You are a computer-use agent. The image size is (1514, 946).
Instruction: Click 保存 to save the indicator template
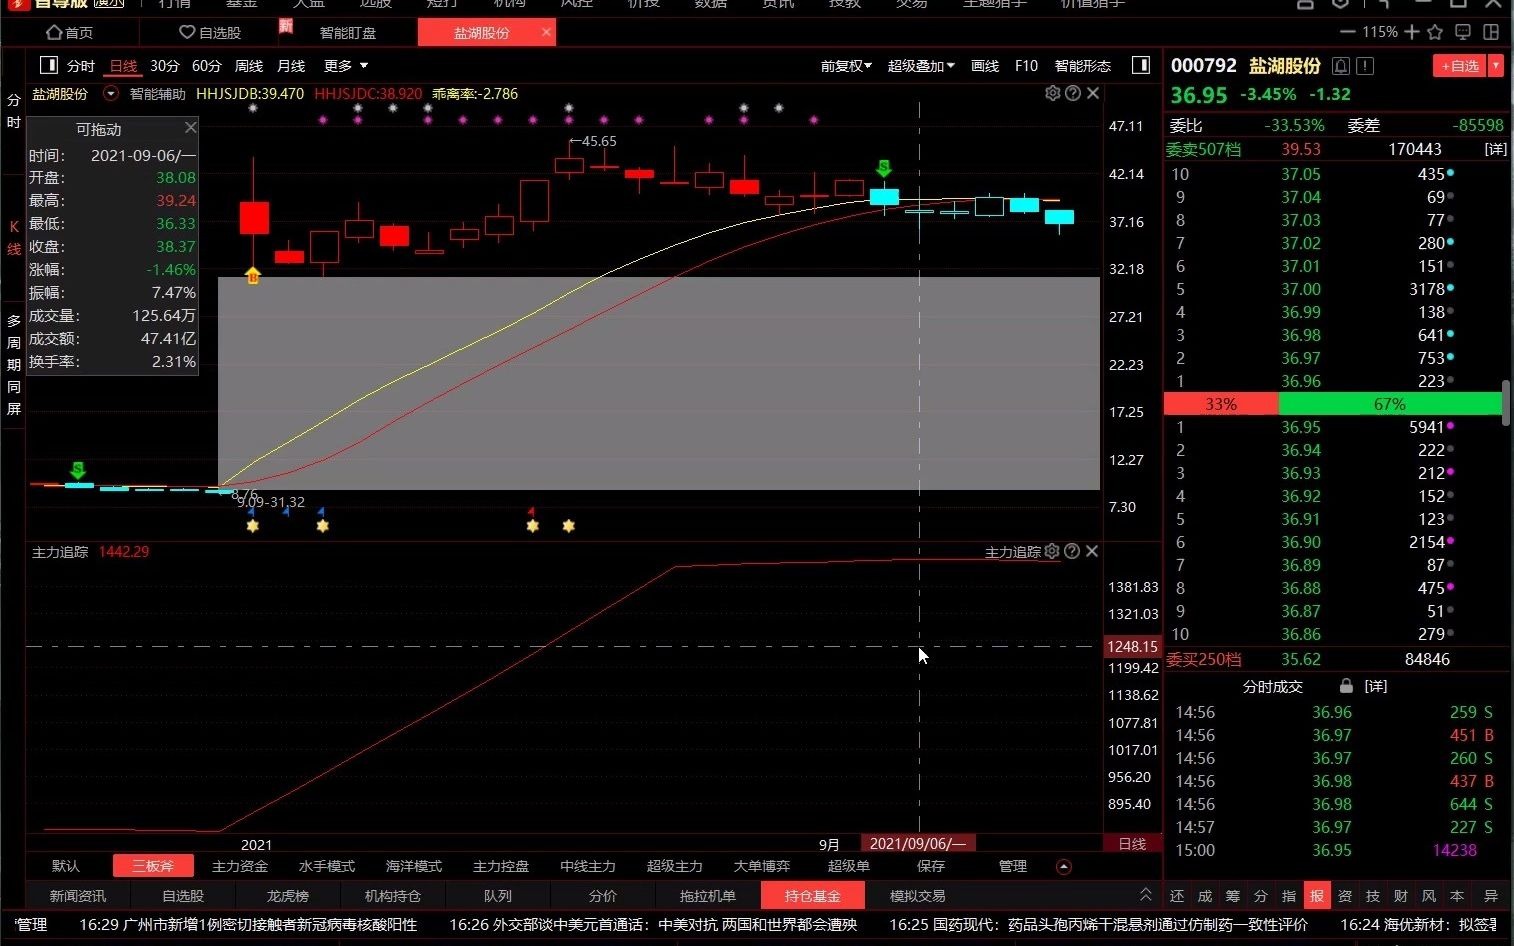[x=930, y=866]
